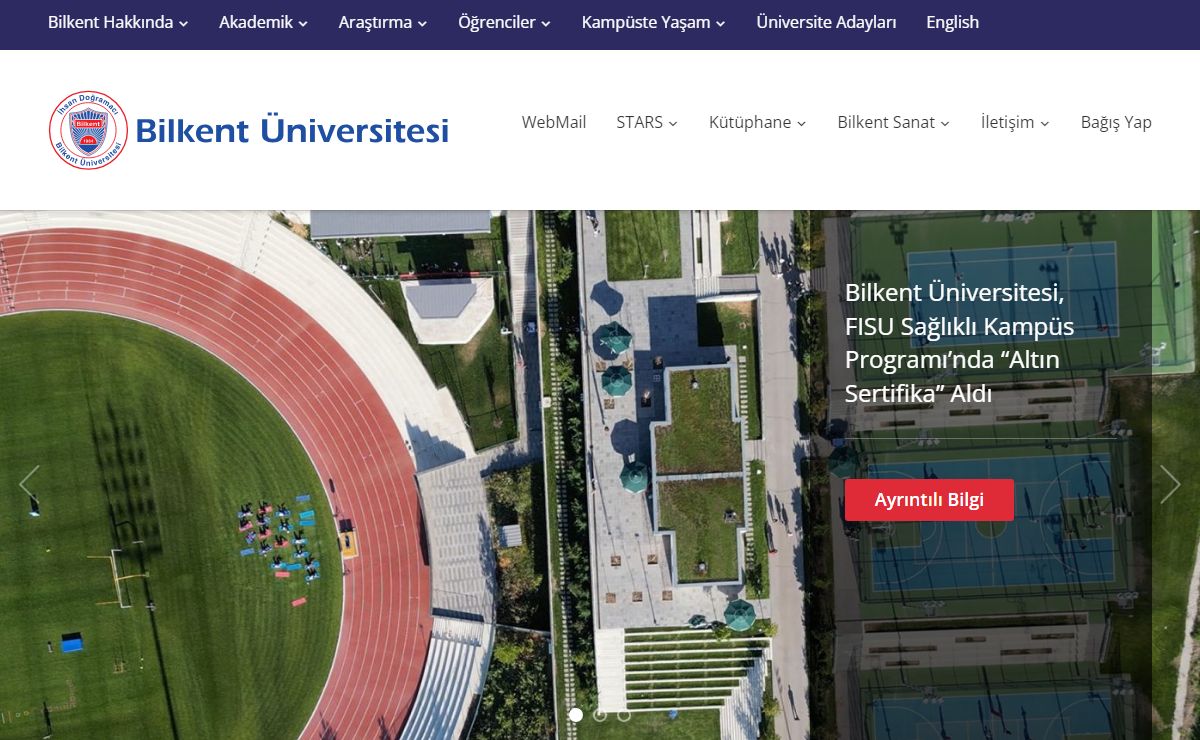Image resolution: width=1200 pixels, height=740 pixels.
Task: Open Üniversite Adayları page
Action: (826, 22)
